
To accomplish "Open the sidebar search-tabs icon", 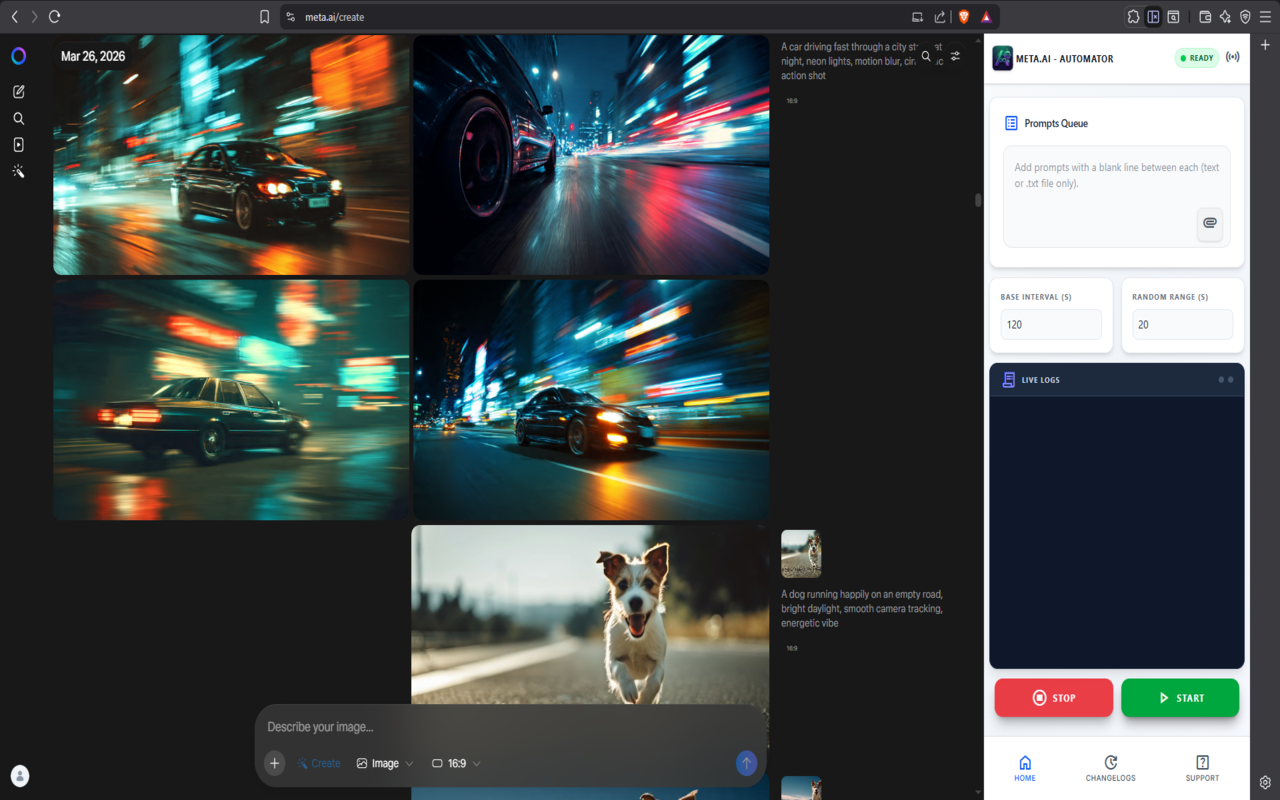I will (x=1173, y=17).
